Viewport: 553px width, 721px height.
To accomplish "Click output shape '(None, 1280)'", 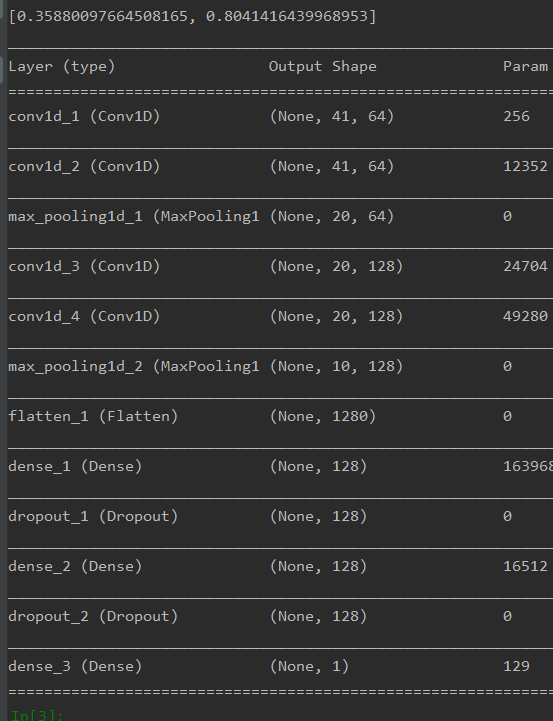I will (x=323, y=416).
